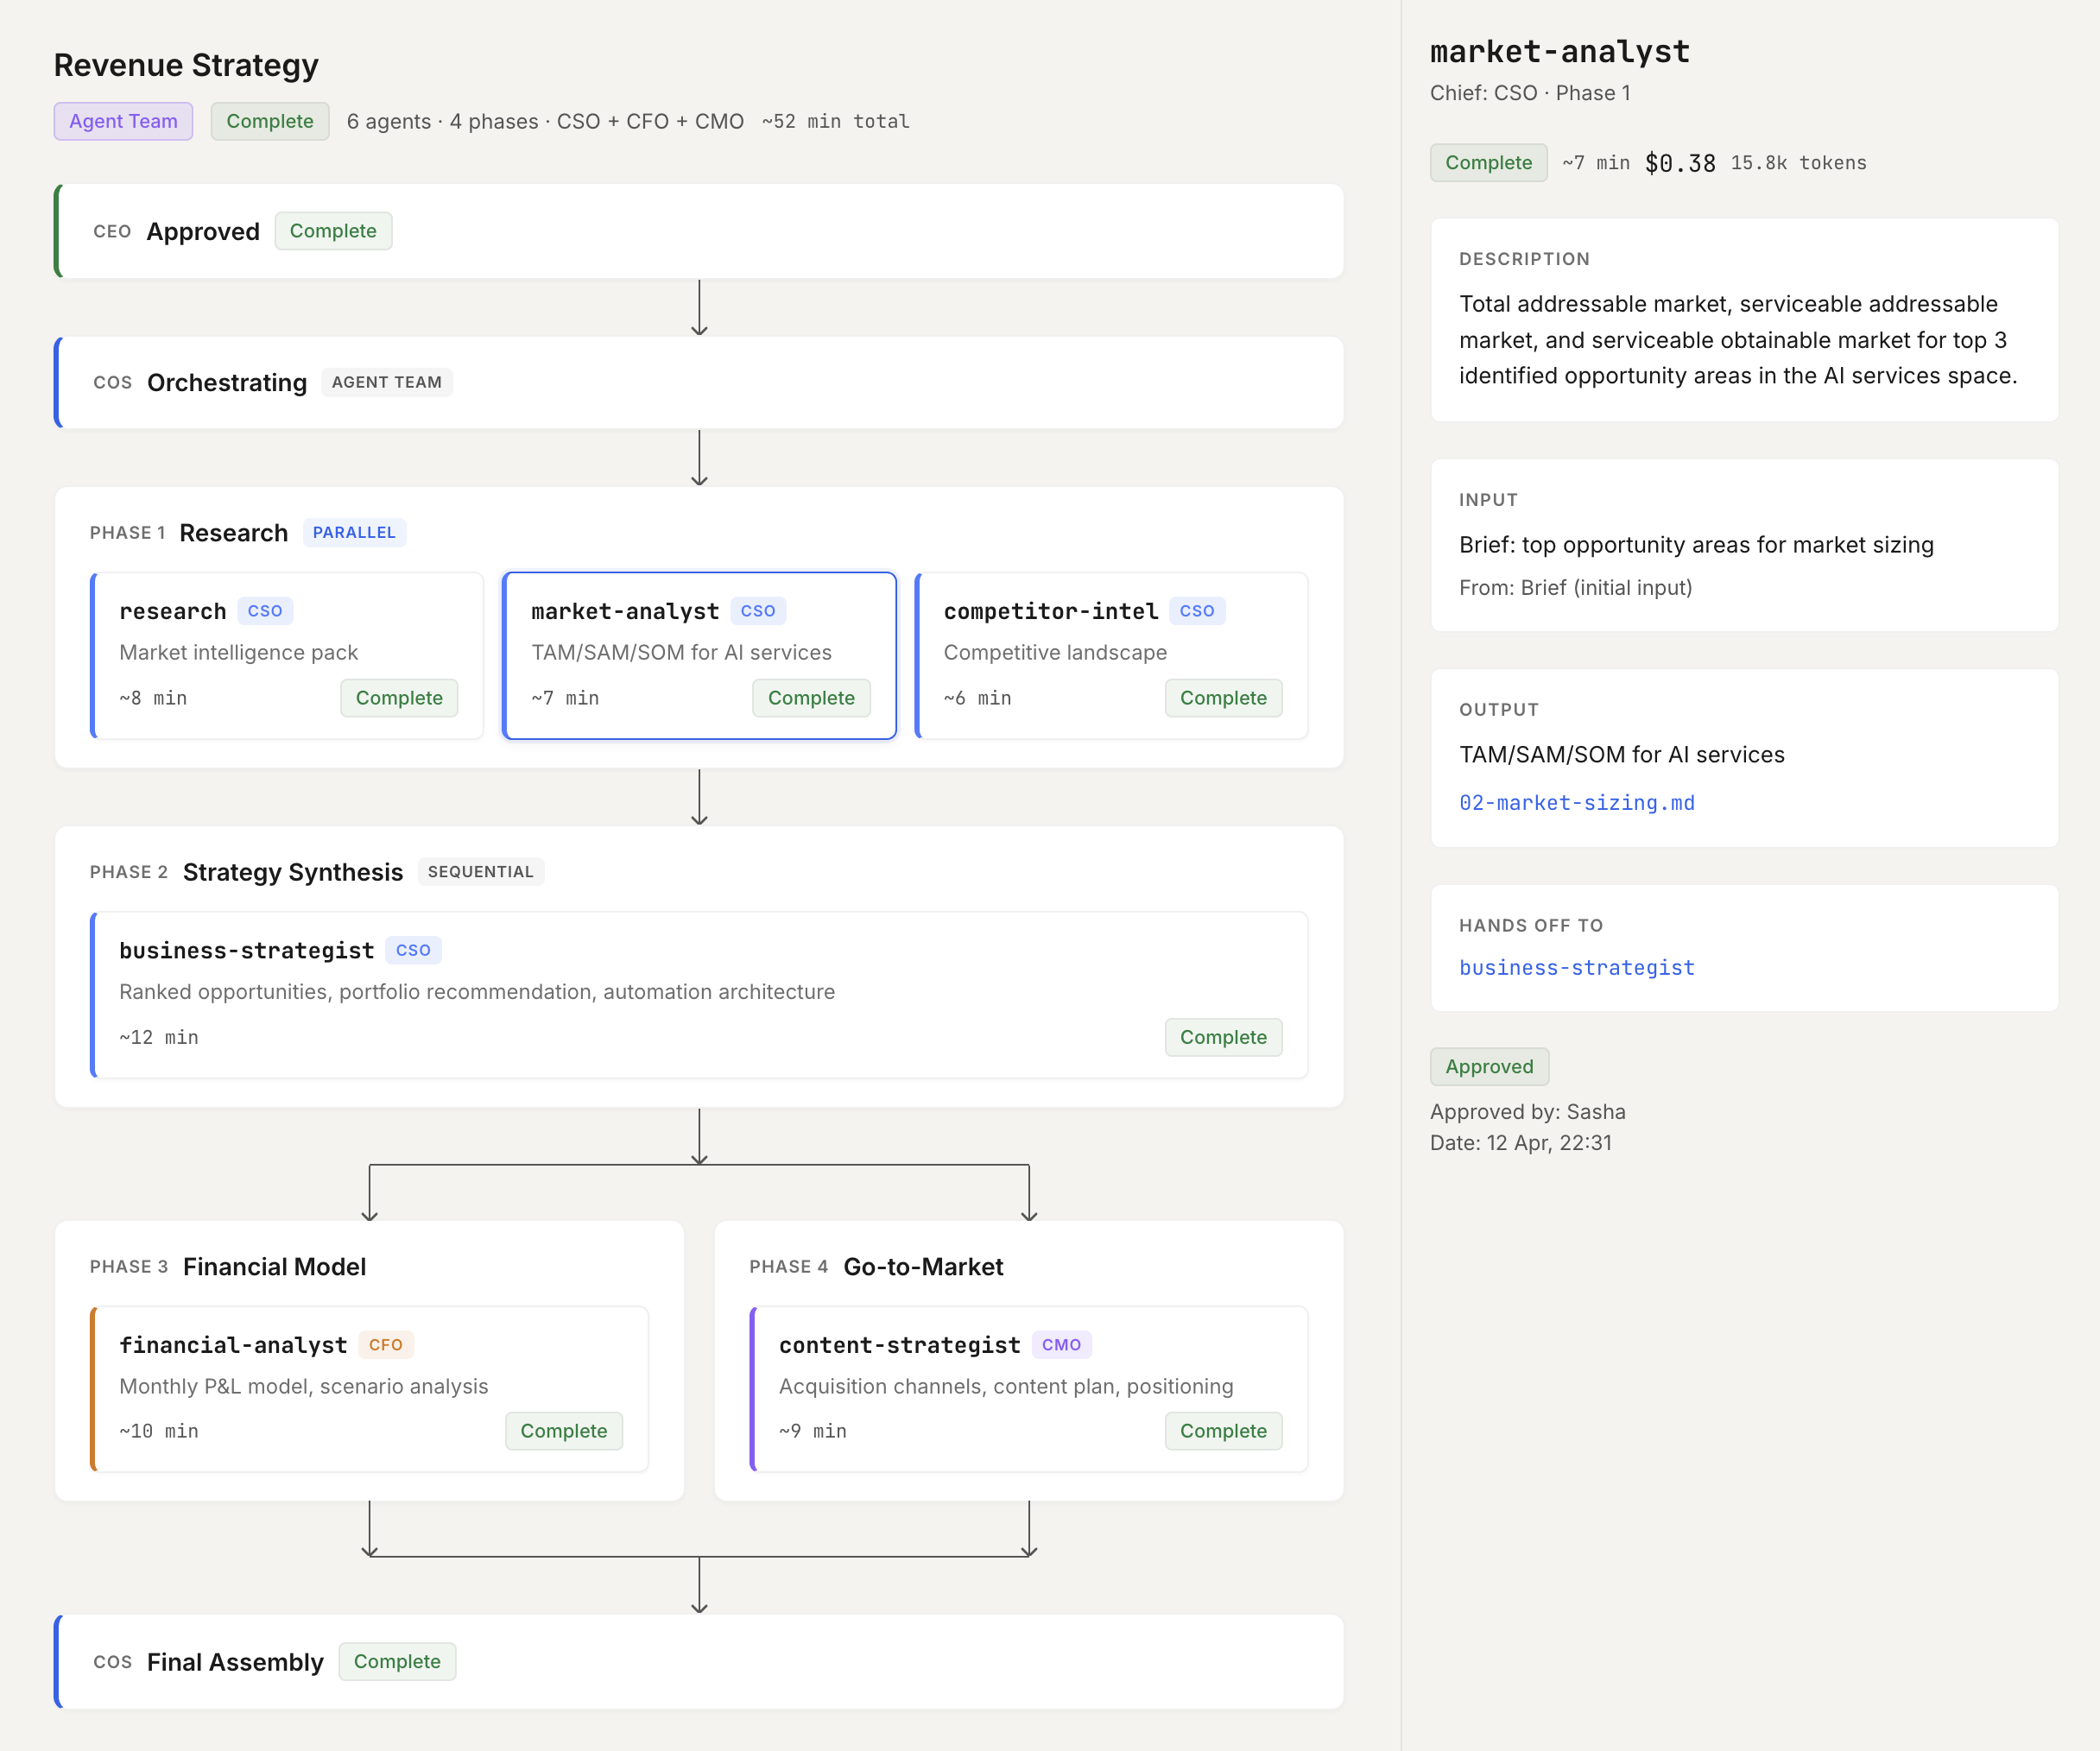Click the CMO tag on the content-strategist card
The image size is (2100, 1751).
point(1062,1345)
